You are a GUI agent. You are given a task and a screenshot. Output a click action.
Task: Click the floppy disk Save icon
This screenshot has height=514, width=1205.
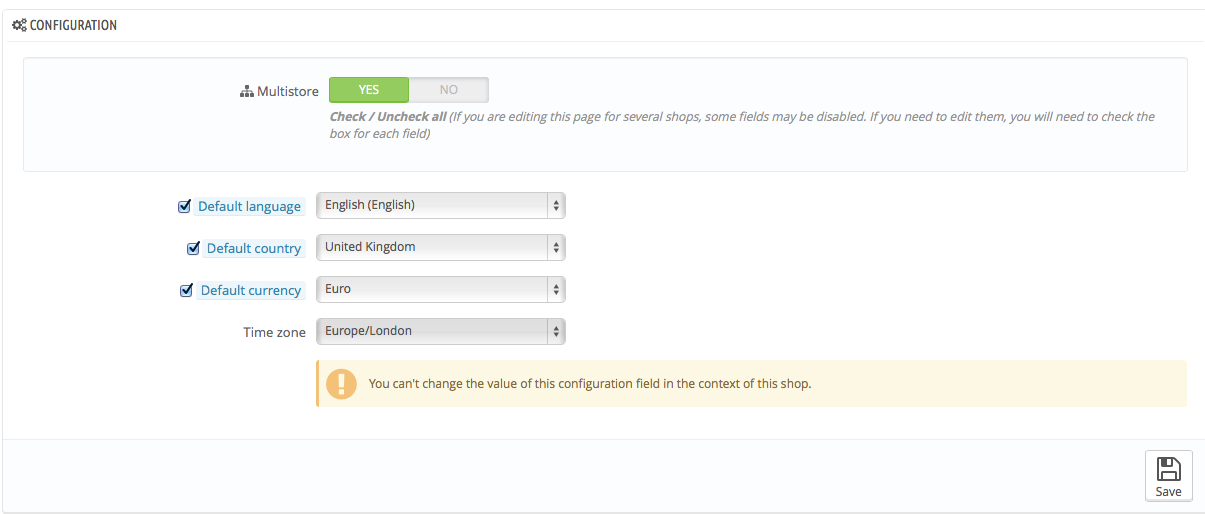point(1168,469)
